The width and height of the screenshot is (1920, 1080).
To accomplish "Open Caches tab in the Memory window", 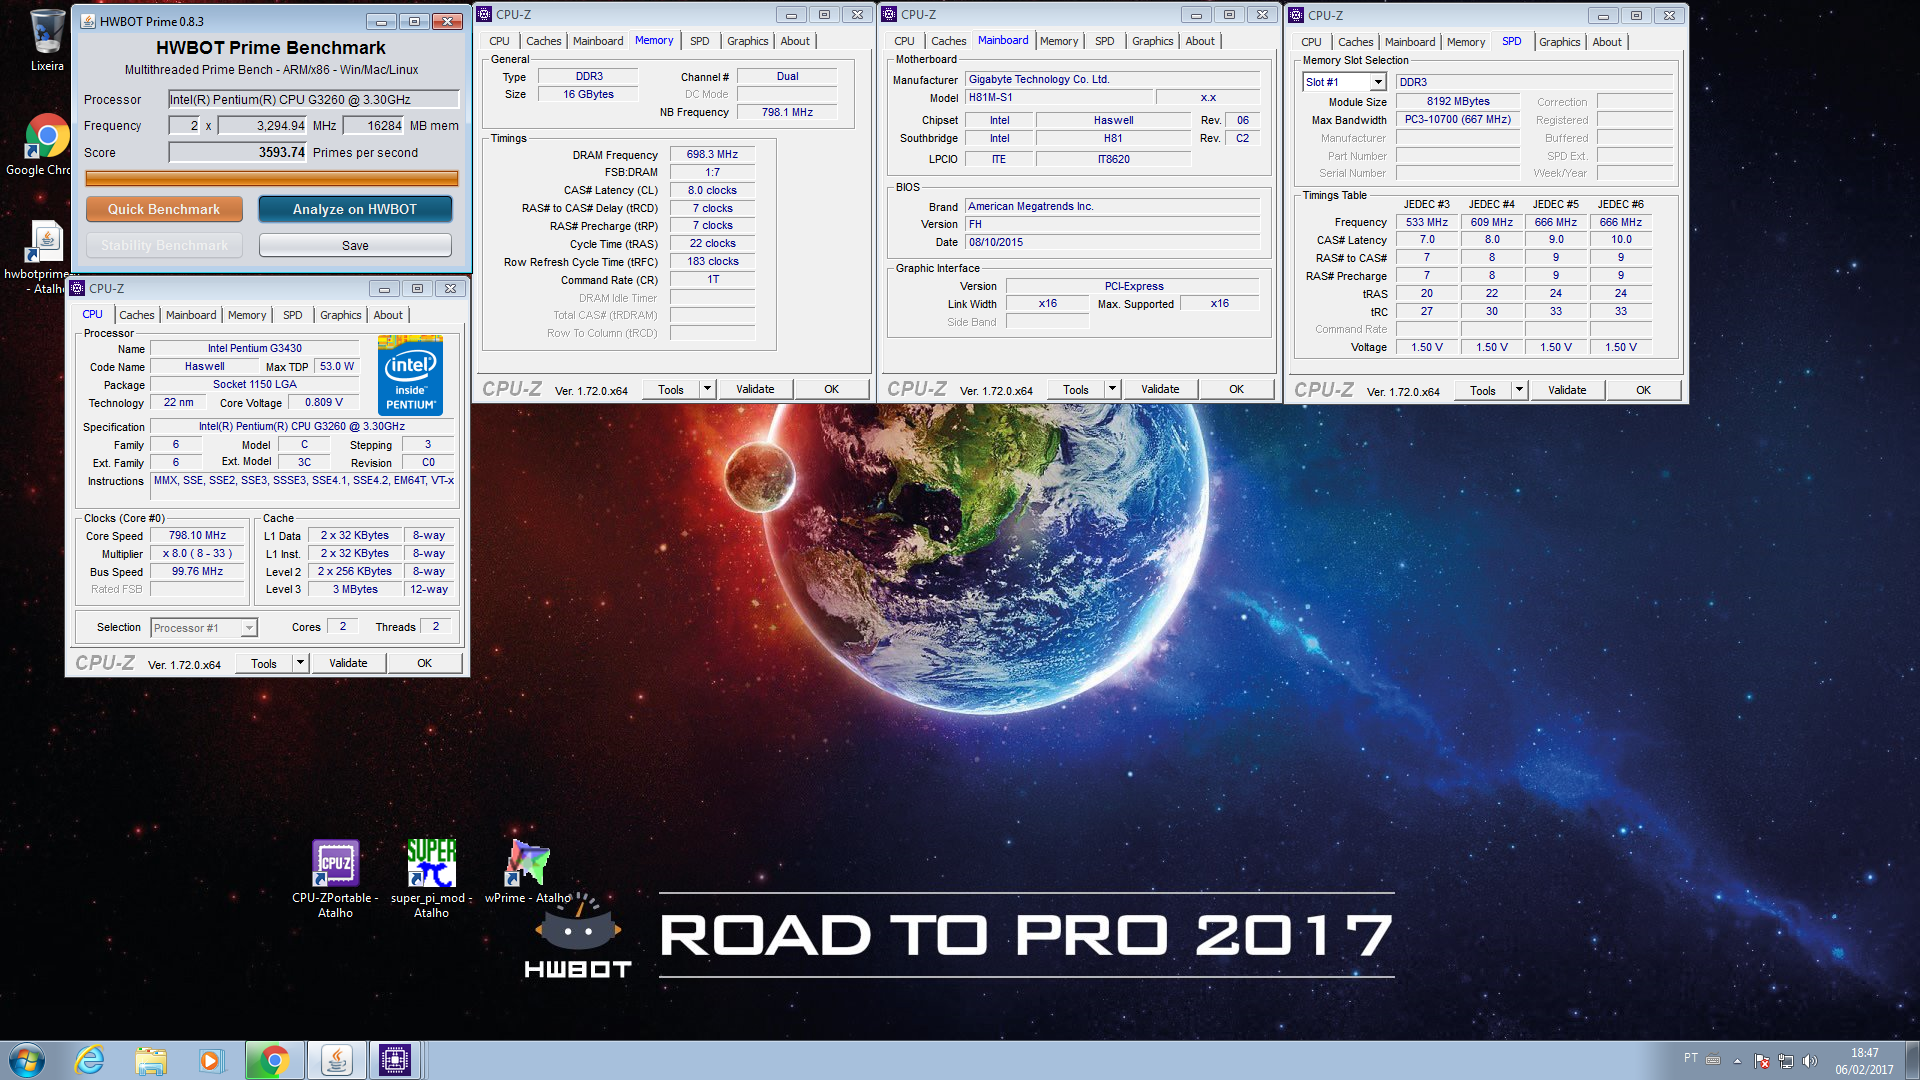I will pos(544,41).
